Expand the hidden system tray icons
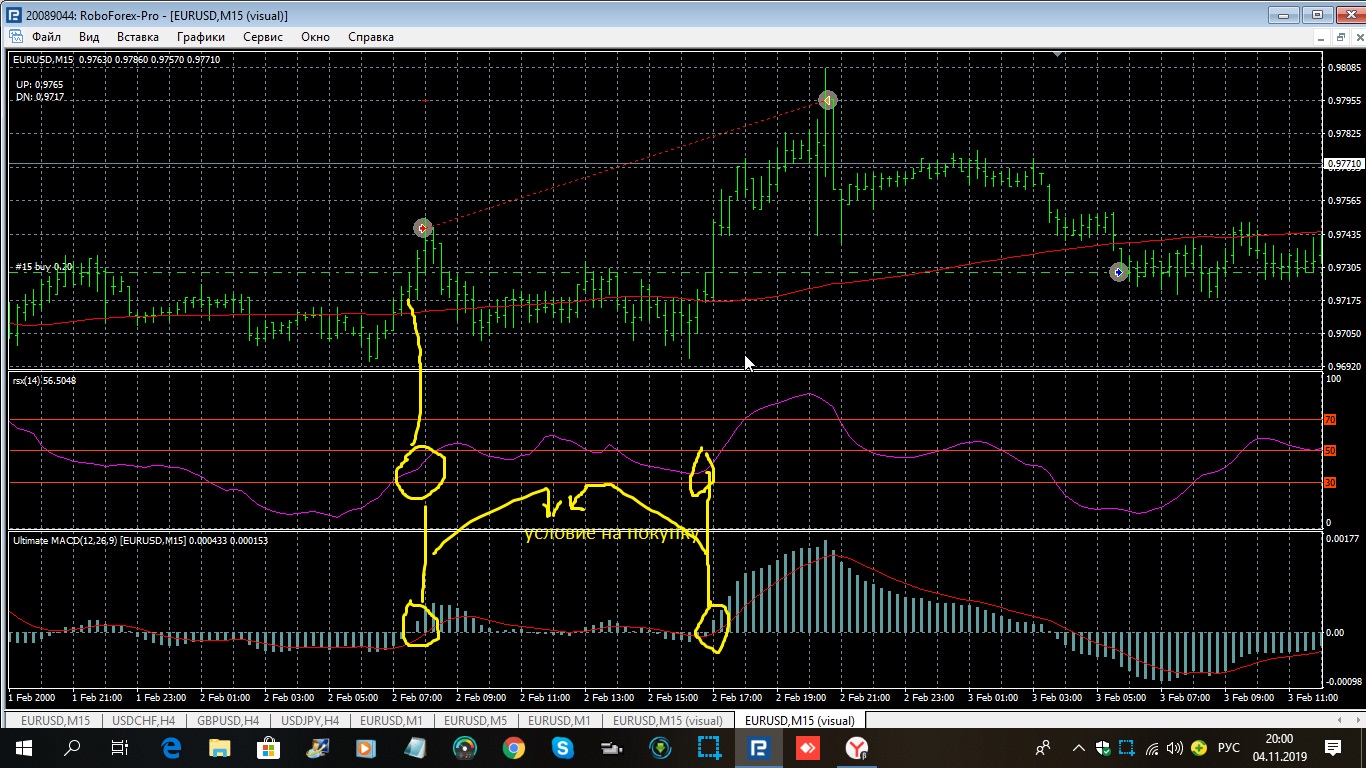 pos(1078,747)
